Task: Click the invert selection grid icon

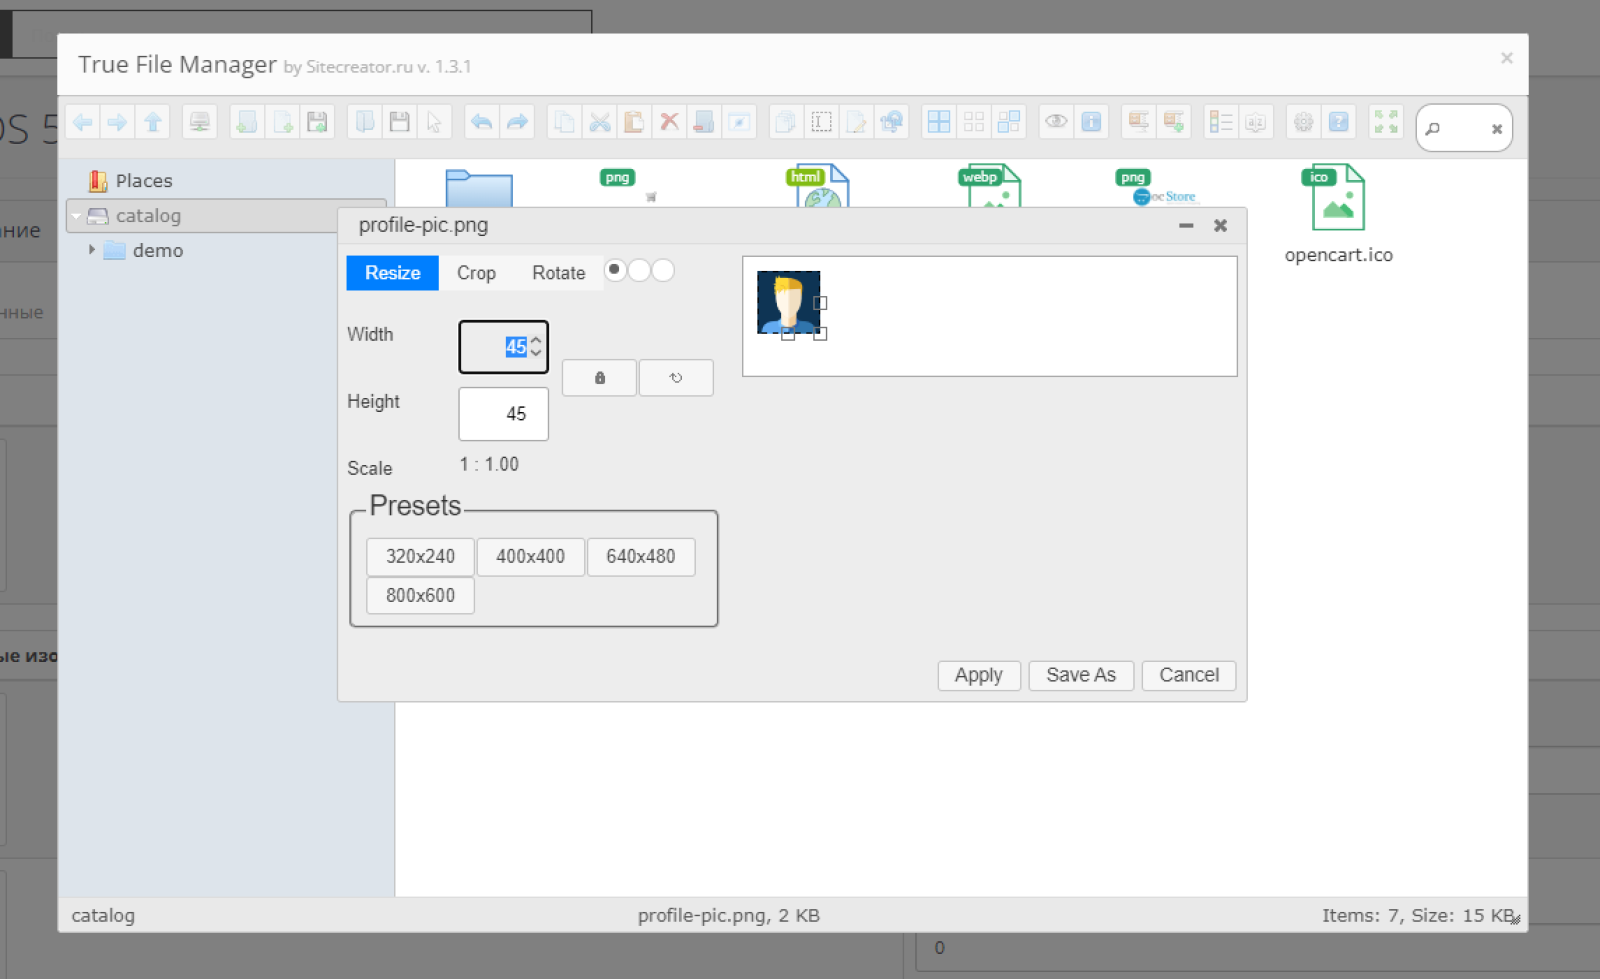Action: click(1009, 122)
